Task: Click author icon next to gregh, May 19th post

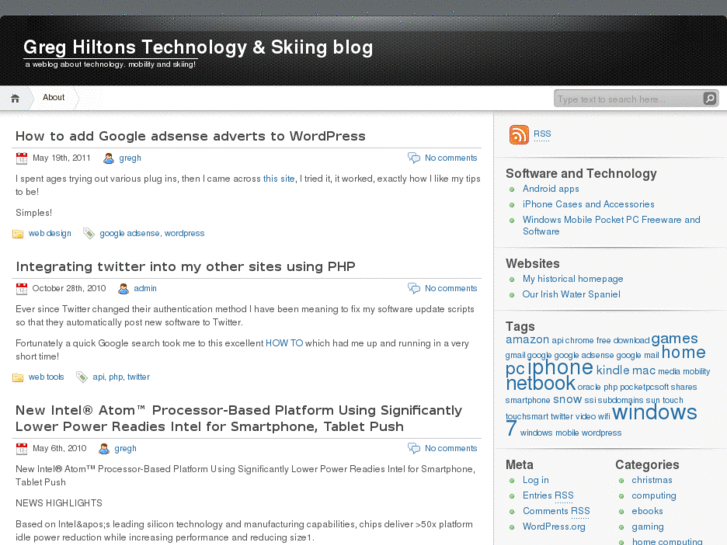Action: 108,158
